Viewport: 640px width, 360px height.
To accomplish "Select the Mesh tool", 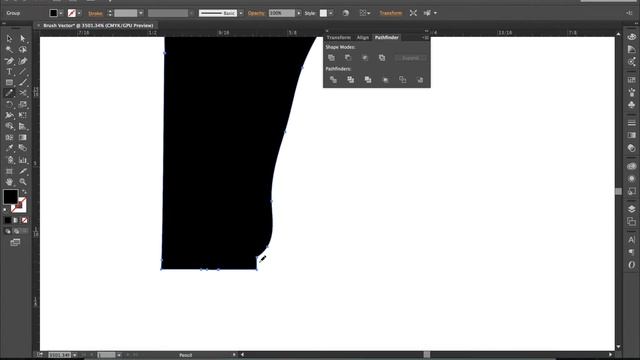I will click(9, 138).
